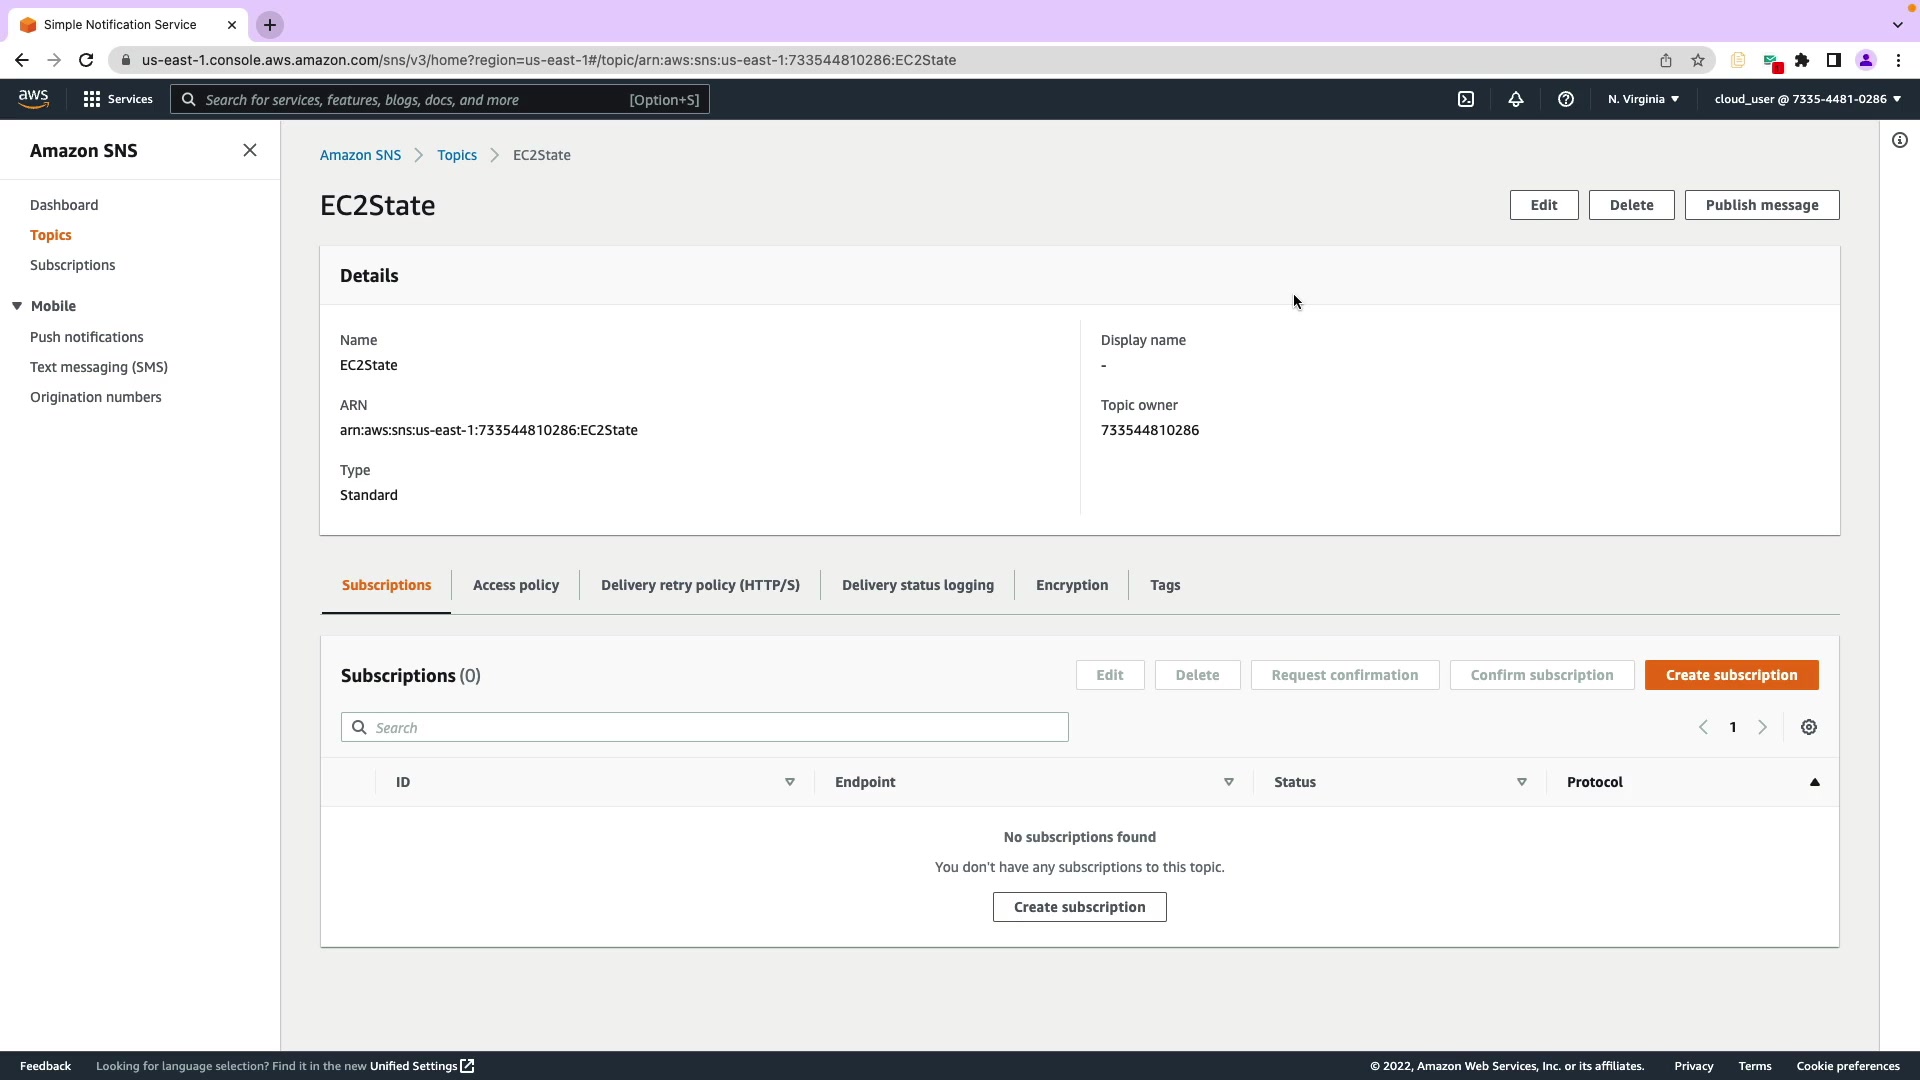Open the Services grid menu

(118, 99)
